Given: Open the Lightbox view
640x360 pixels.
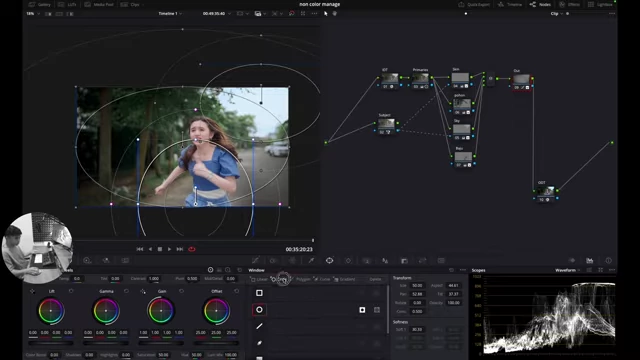Looking at the screenshot, I should tap(600, 4).
